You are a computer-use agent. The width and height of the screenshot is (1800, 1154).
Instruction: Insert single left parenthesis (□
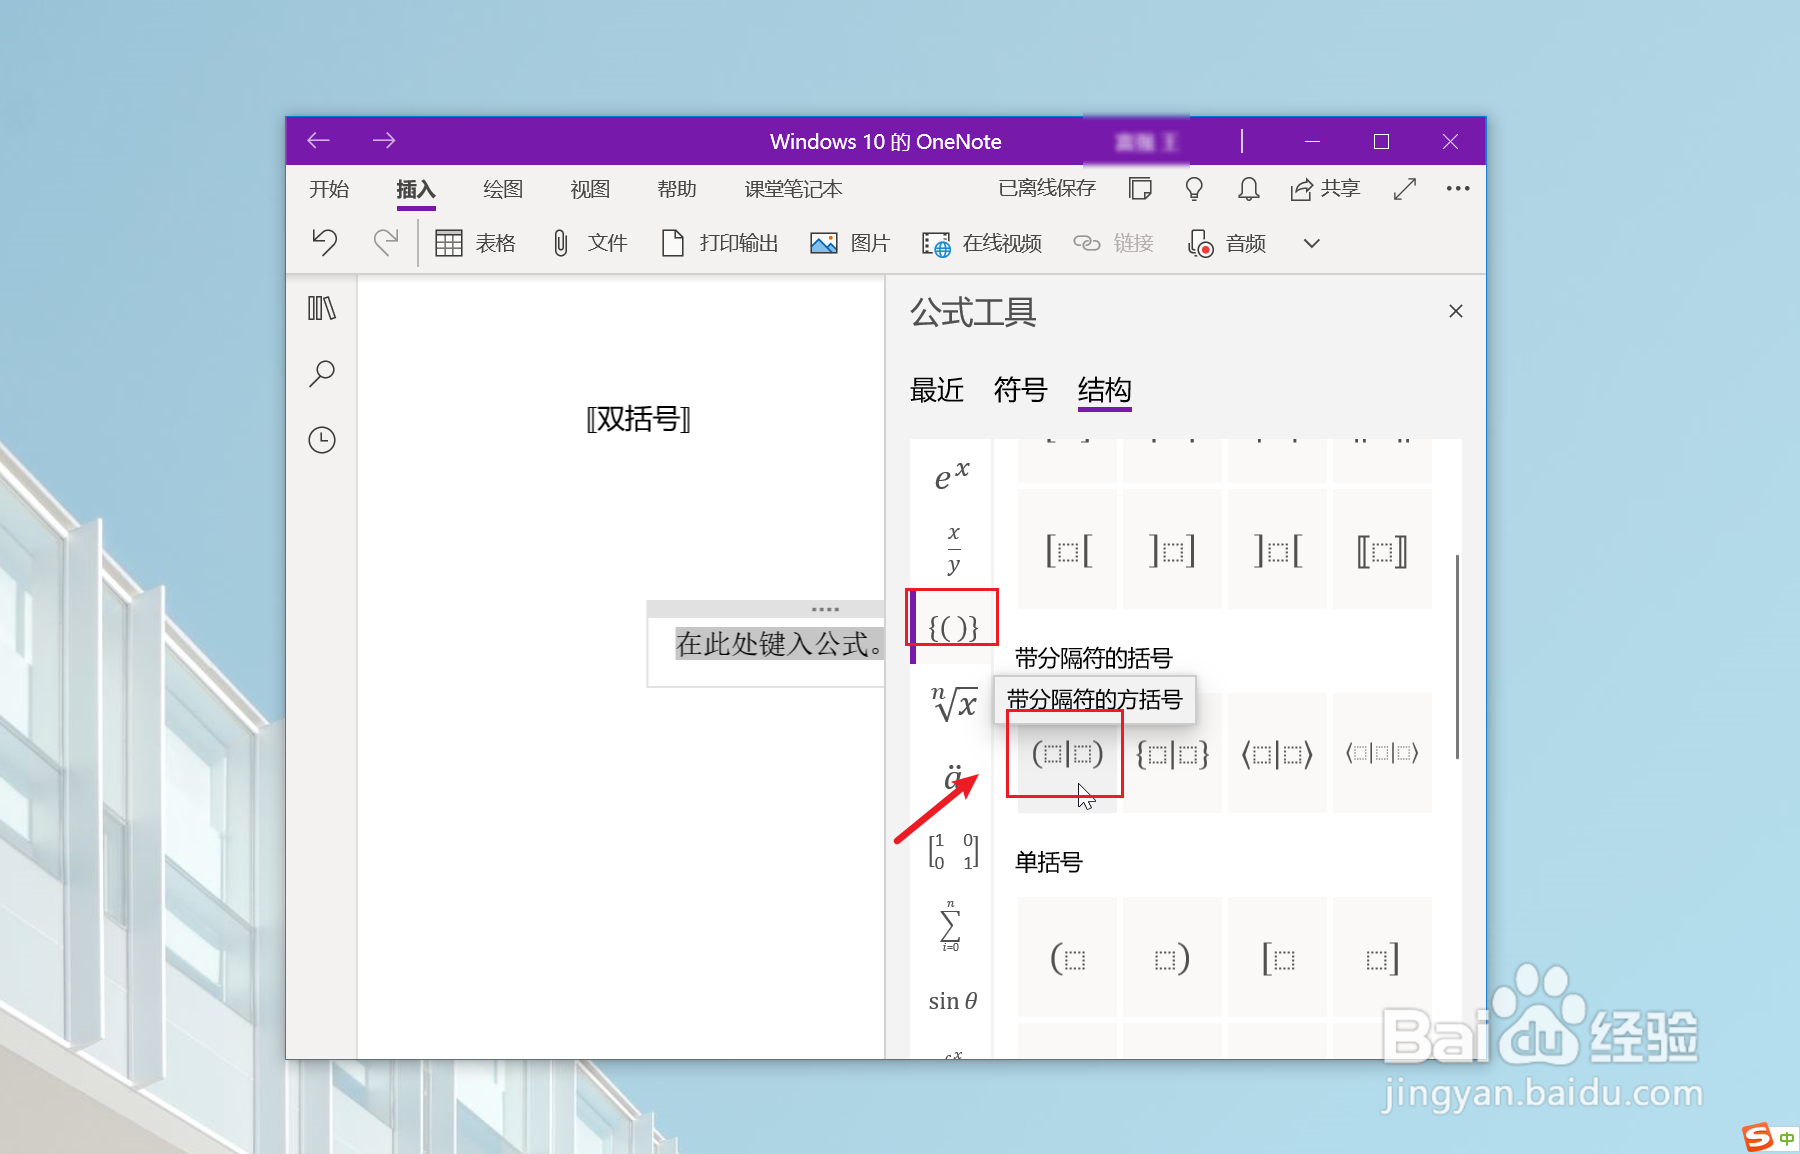click(1068, 958)
